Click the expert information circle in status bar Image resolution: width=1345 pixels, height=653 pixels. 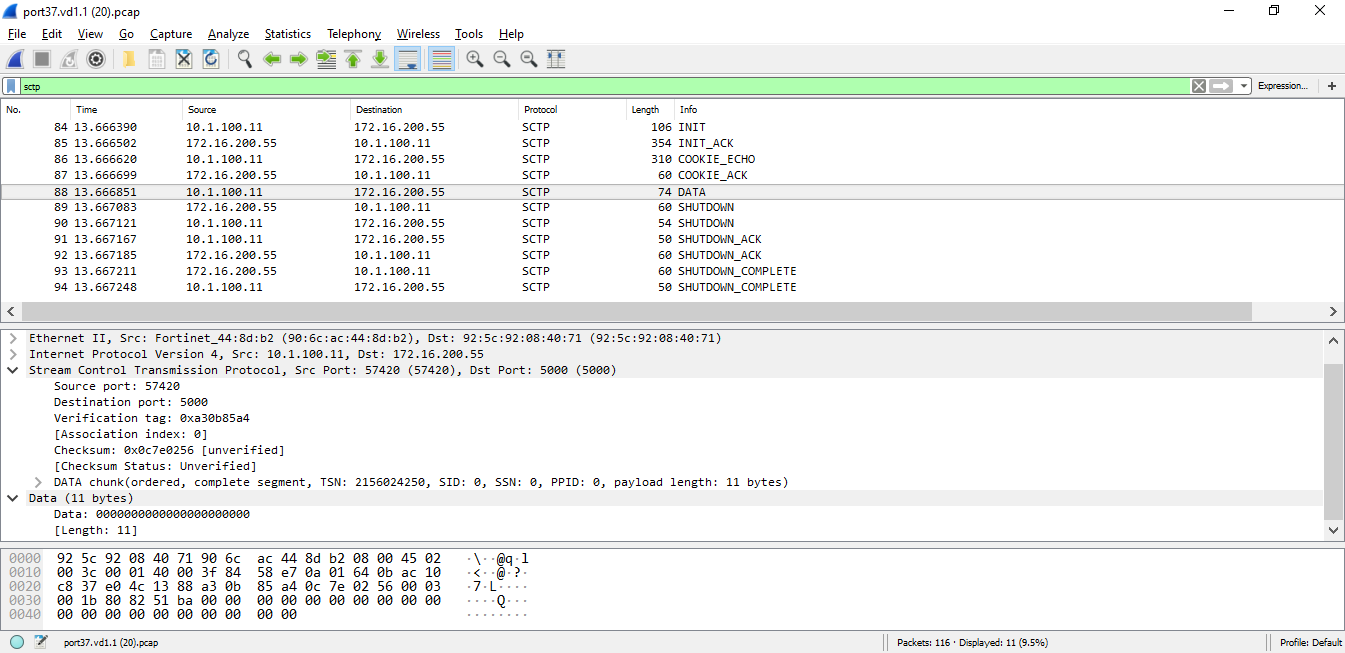coord(17,642)
